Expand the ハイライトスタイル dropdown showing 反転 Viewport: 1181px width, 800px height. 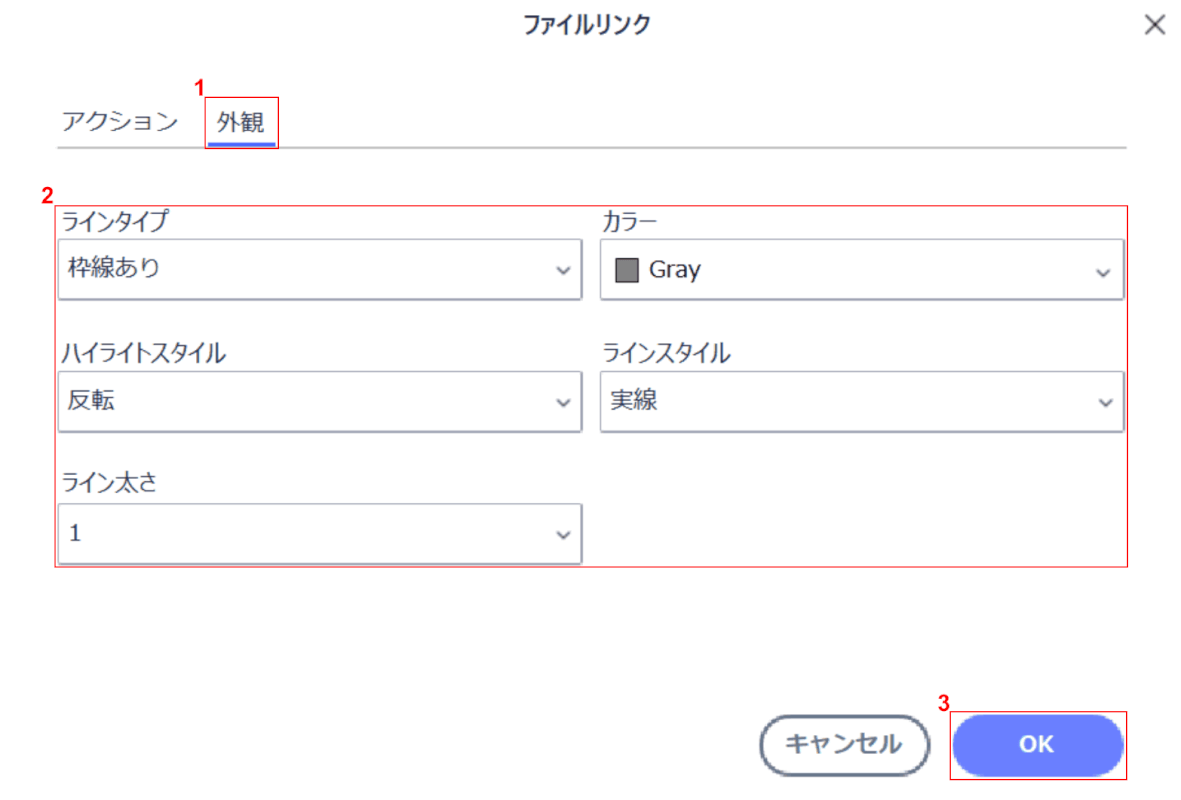300,401
